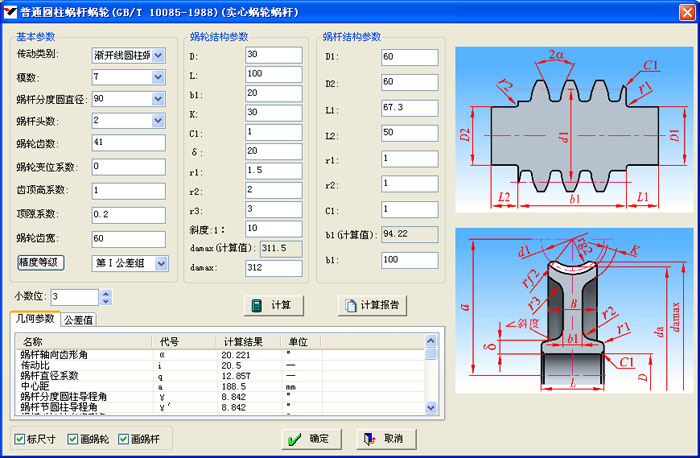Uncheck the 画蜗轮 checkbox
The height and width of the screenshot is (458, 700).
72,439
